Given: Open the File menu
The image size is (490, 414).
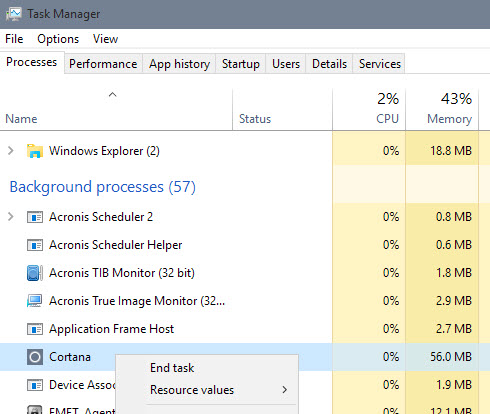Looking at the screenshot, I should pyautogui.click(x=14, y=39).
